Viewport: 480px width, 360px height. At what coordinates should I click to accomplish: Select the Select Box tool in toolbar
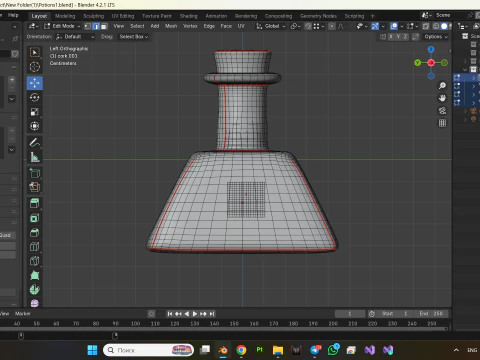(x=35, y=52)
